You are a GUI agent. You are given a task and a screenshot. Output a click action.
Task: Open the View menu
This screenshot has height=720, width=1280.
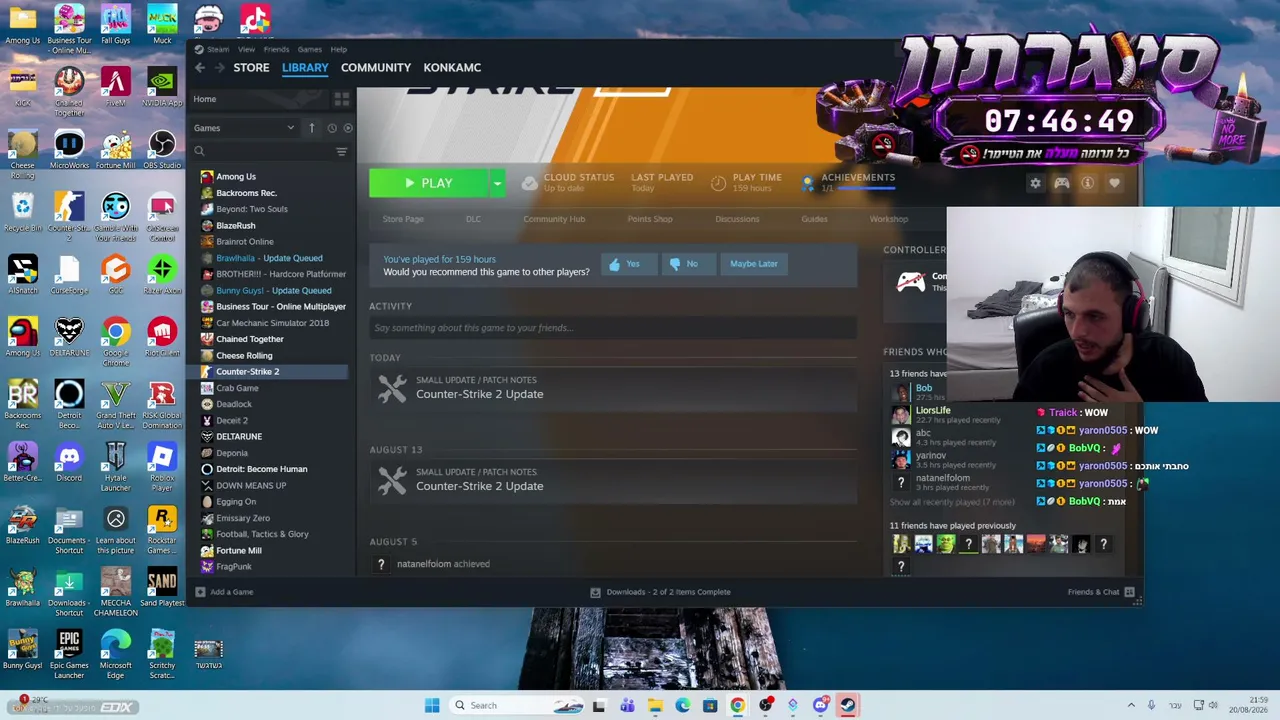pyautogui.click(x=246, y=49)
